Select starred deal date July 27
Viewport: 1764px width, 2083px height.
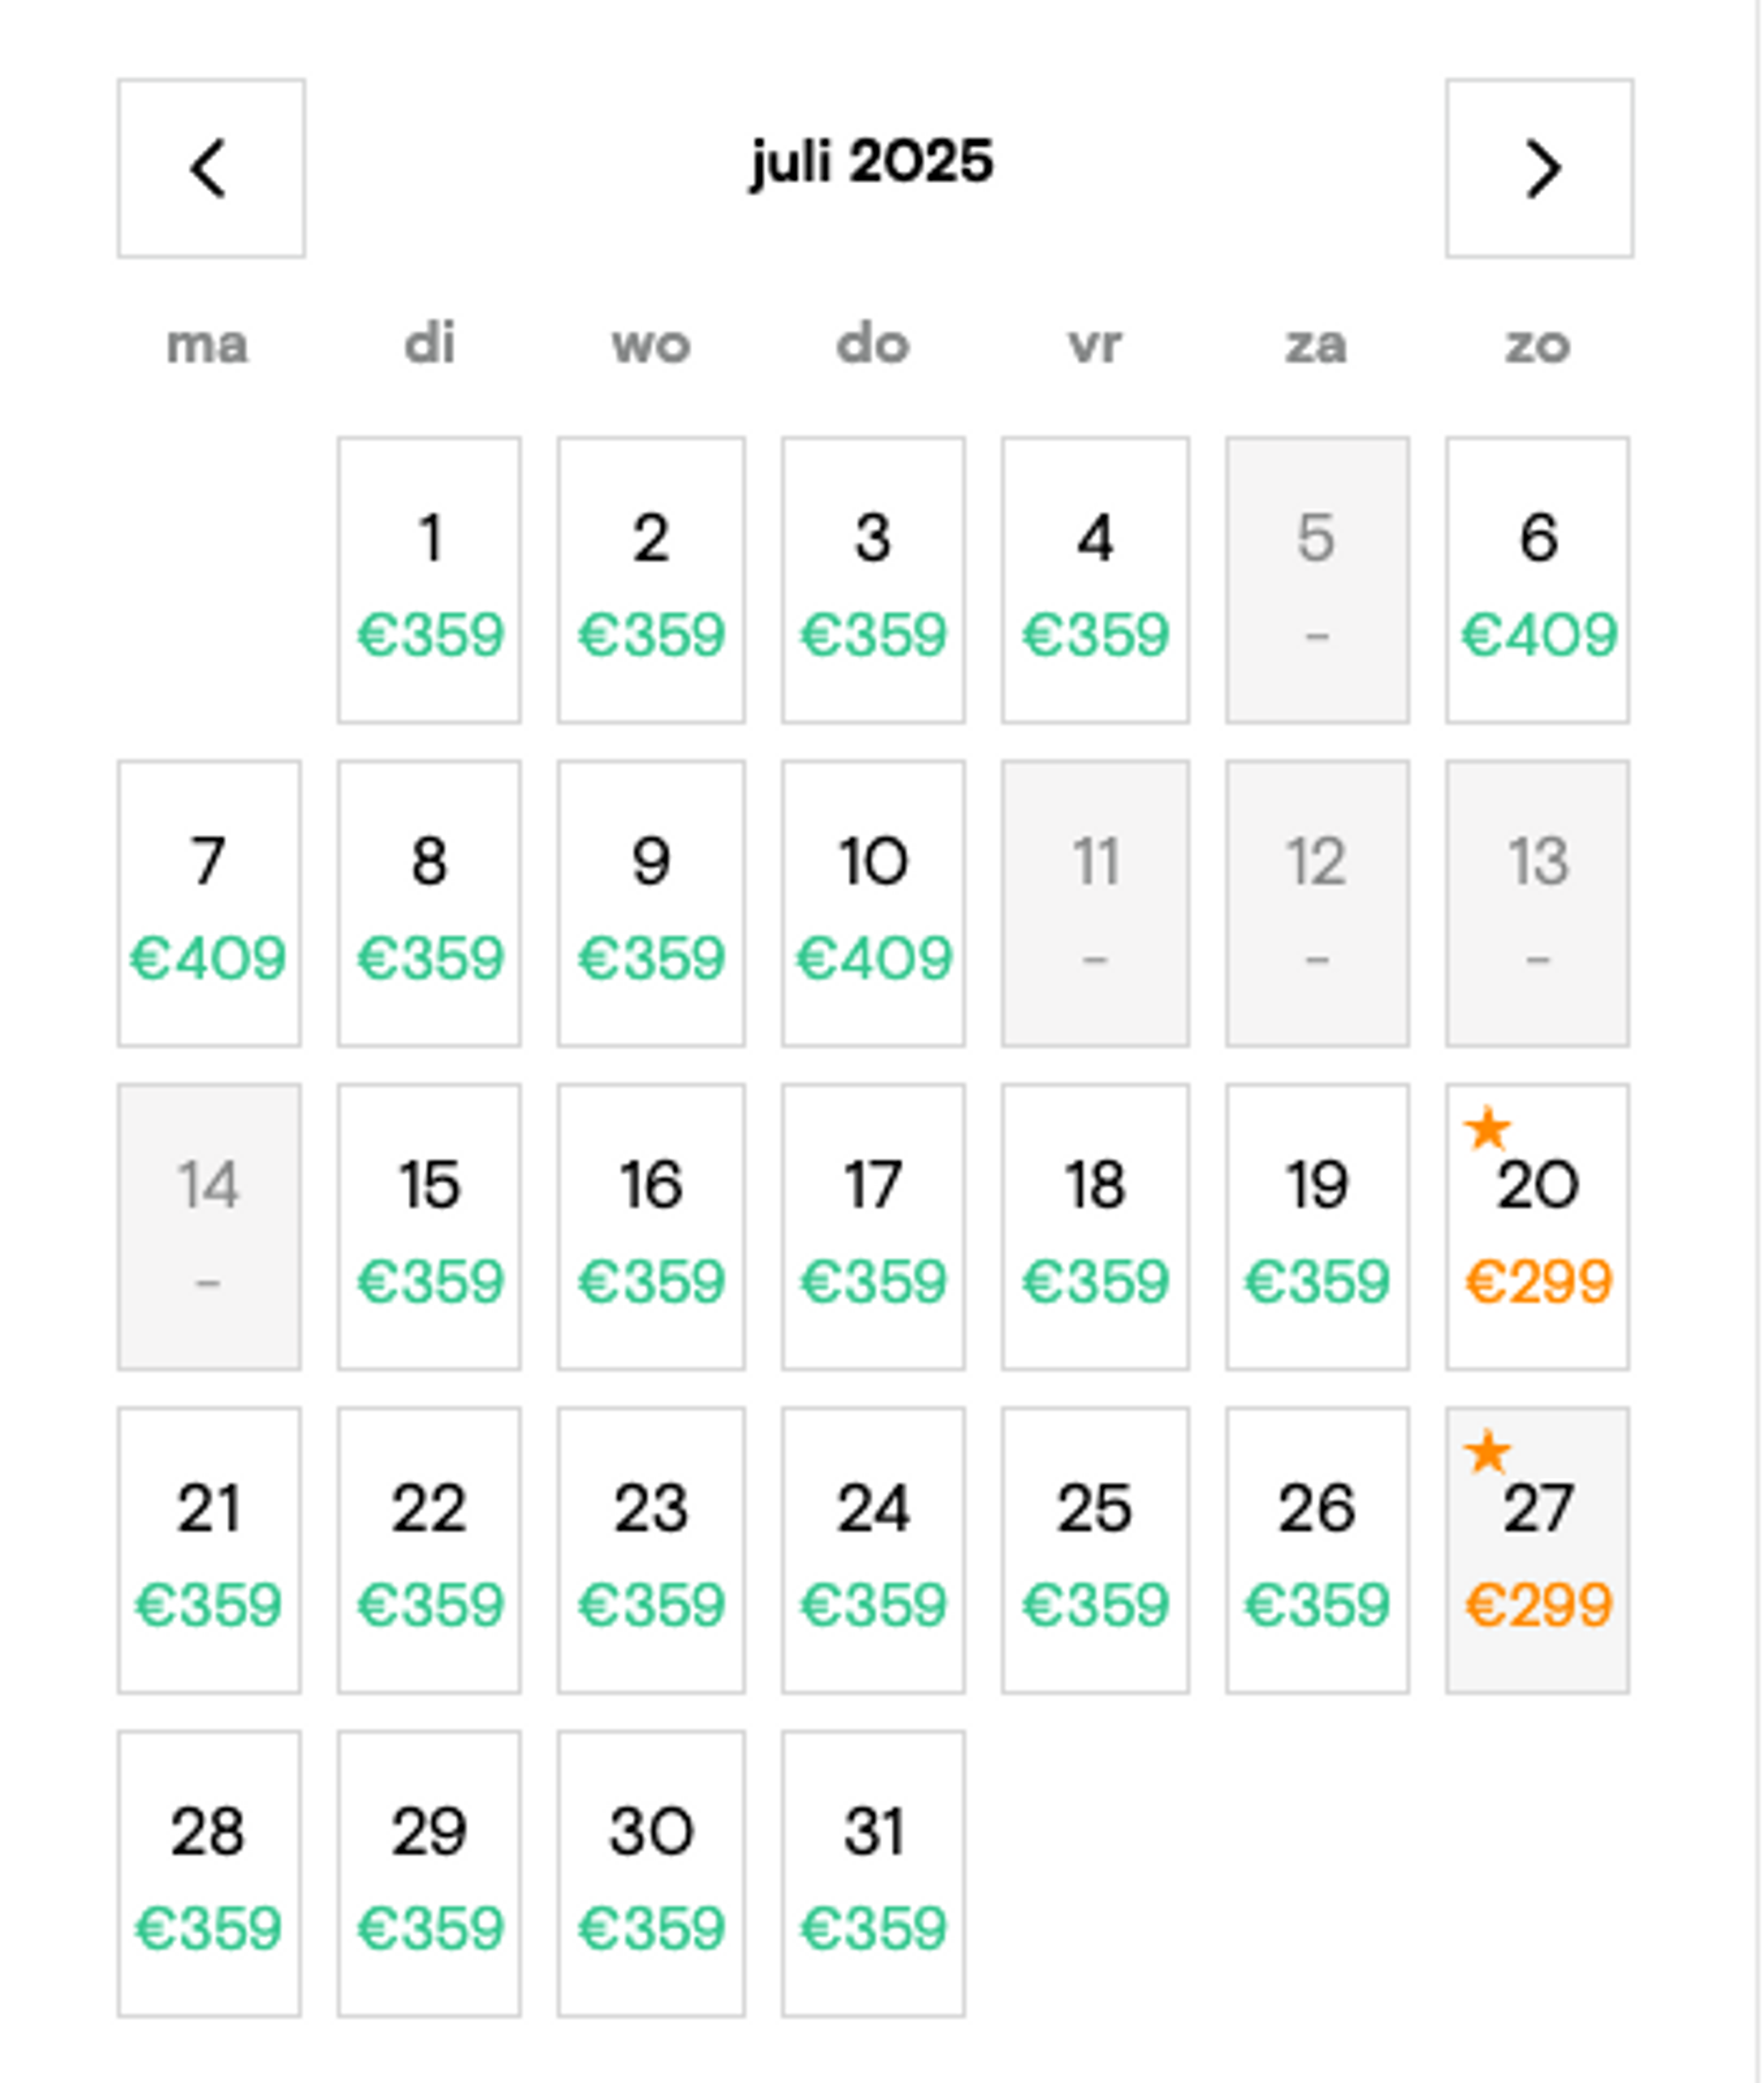pos(1537,1550)
